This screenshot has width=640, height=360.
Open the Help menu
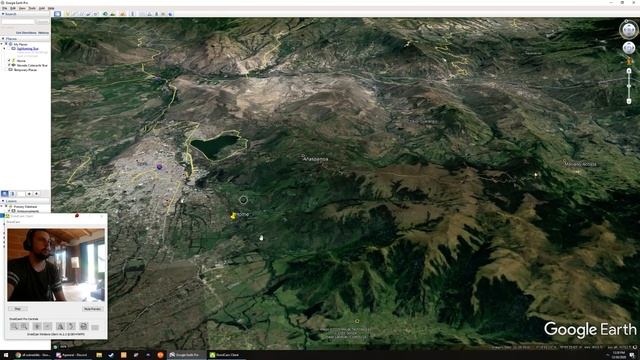click(51, 8)
